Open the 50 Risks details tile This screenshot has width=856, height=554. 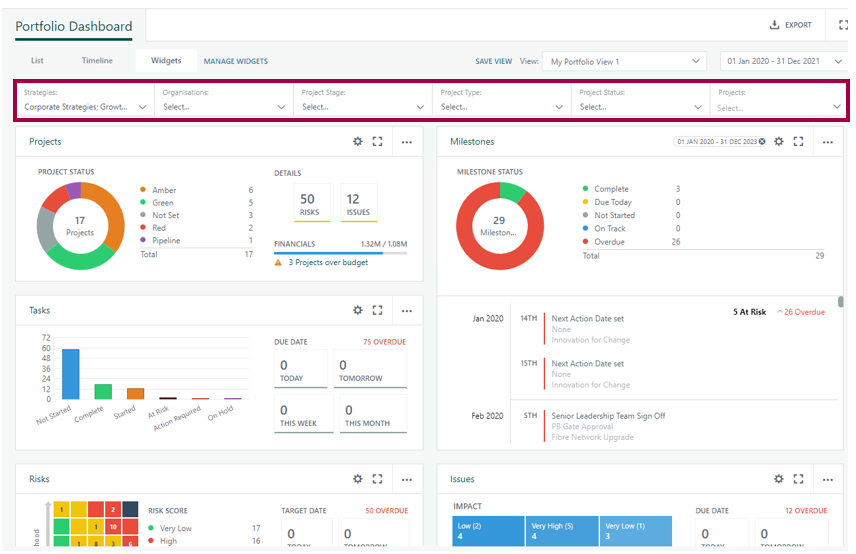point(312,203)
